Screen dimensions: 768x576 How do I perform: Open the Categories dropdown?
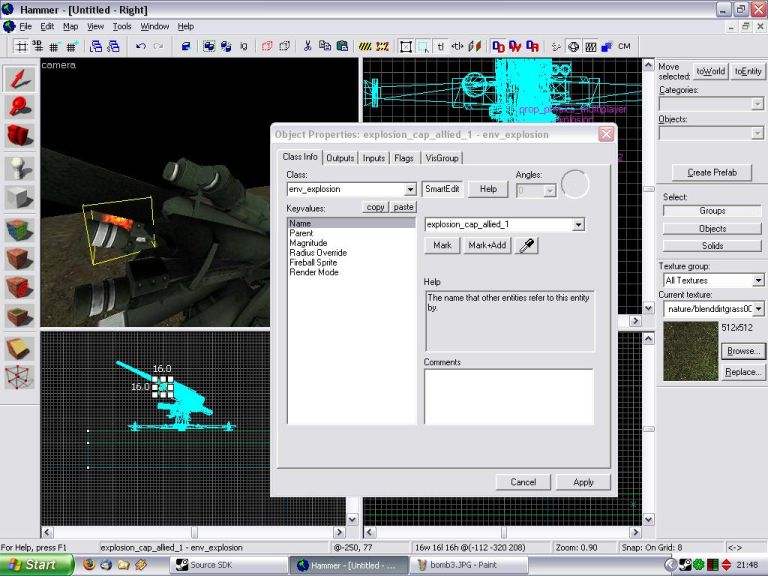click(x=757, y=104)
